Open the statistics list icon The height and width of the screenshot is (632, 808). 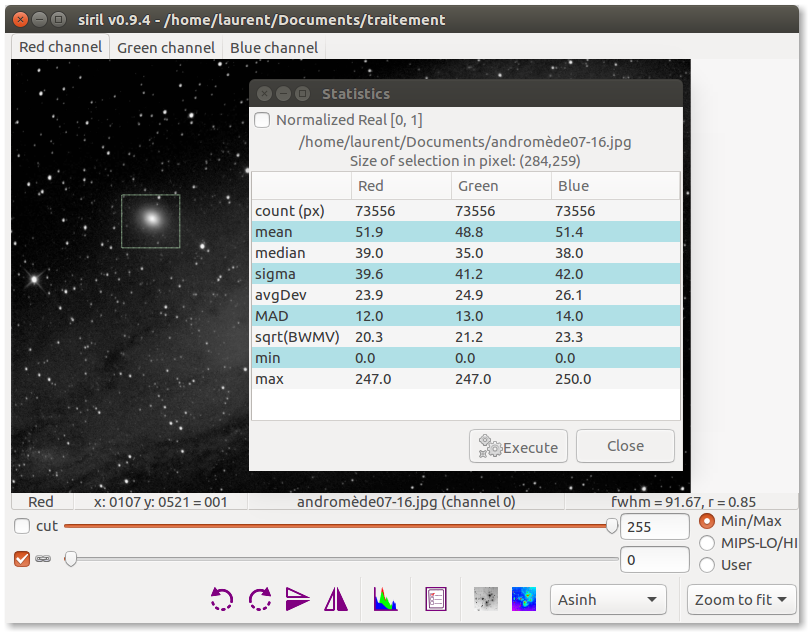pos(435,599)
